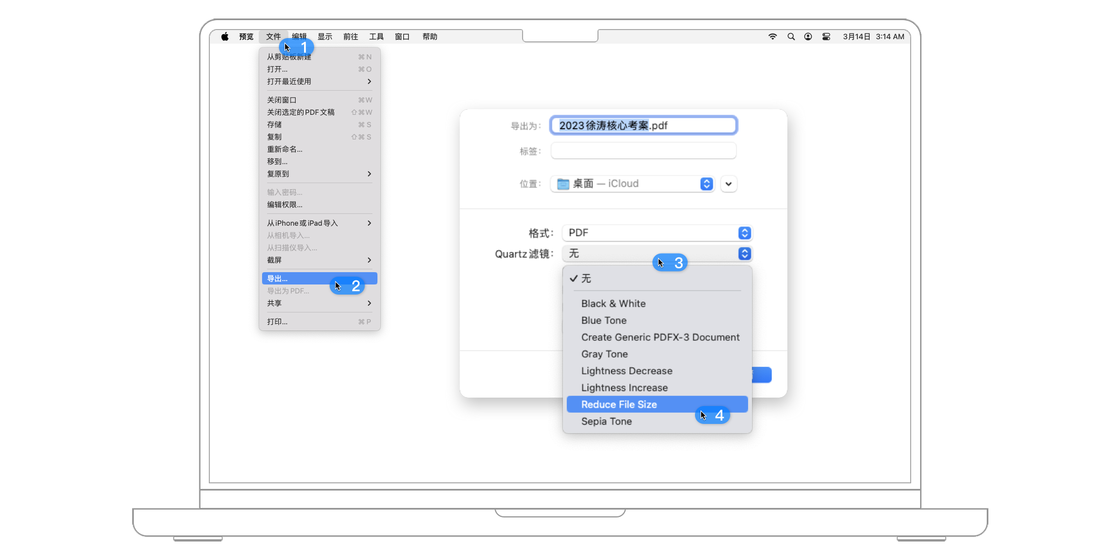
Task: Click the user account icon in menu bar
Action: click(x=808, y=37)
